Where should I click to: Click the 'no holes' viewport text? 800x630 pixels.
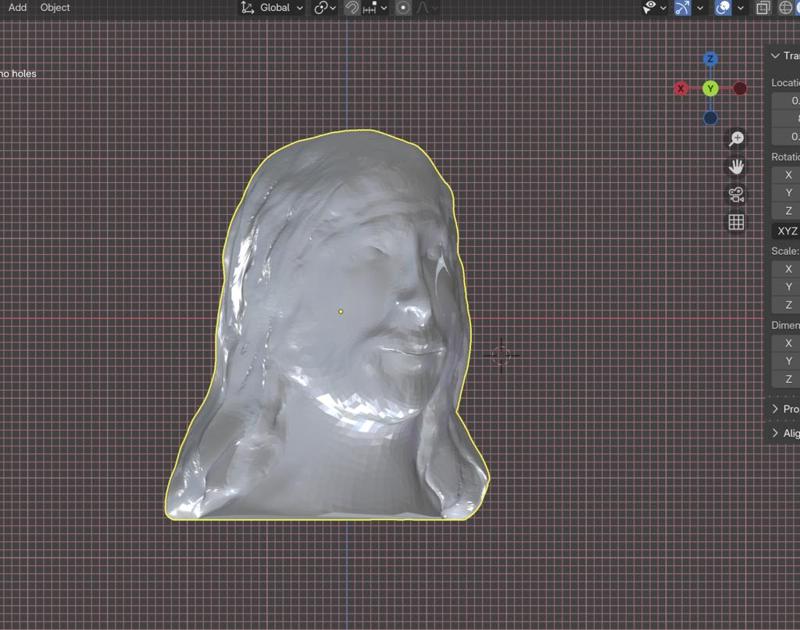click(x=18, y=73)
